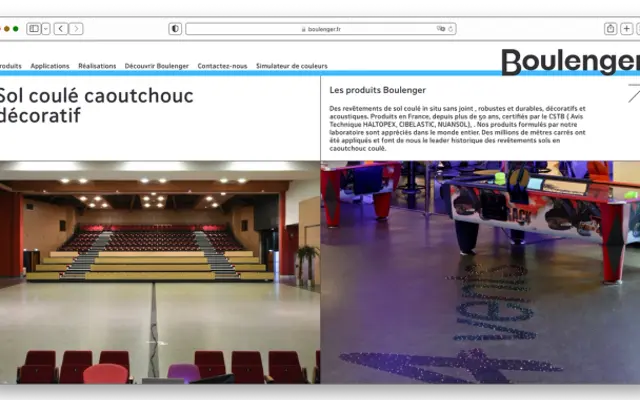The image size is (640, 400).
Task: Reload the page with refresh icon
Action: (x=451, y=29)
